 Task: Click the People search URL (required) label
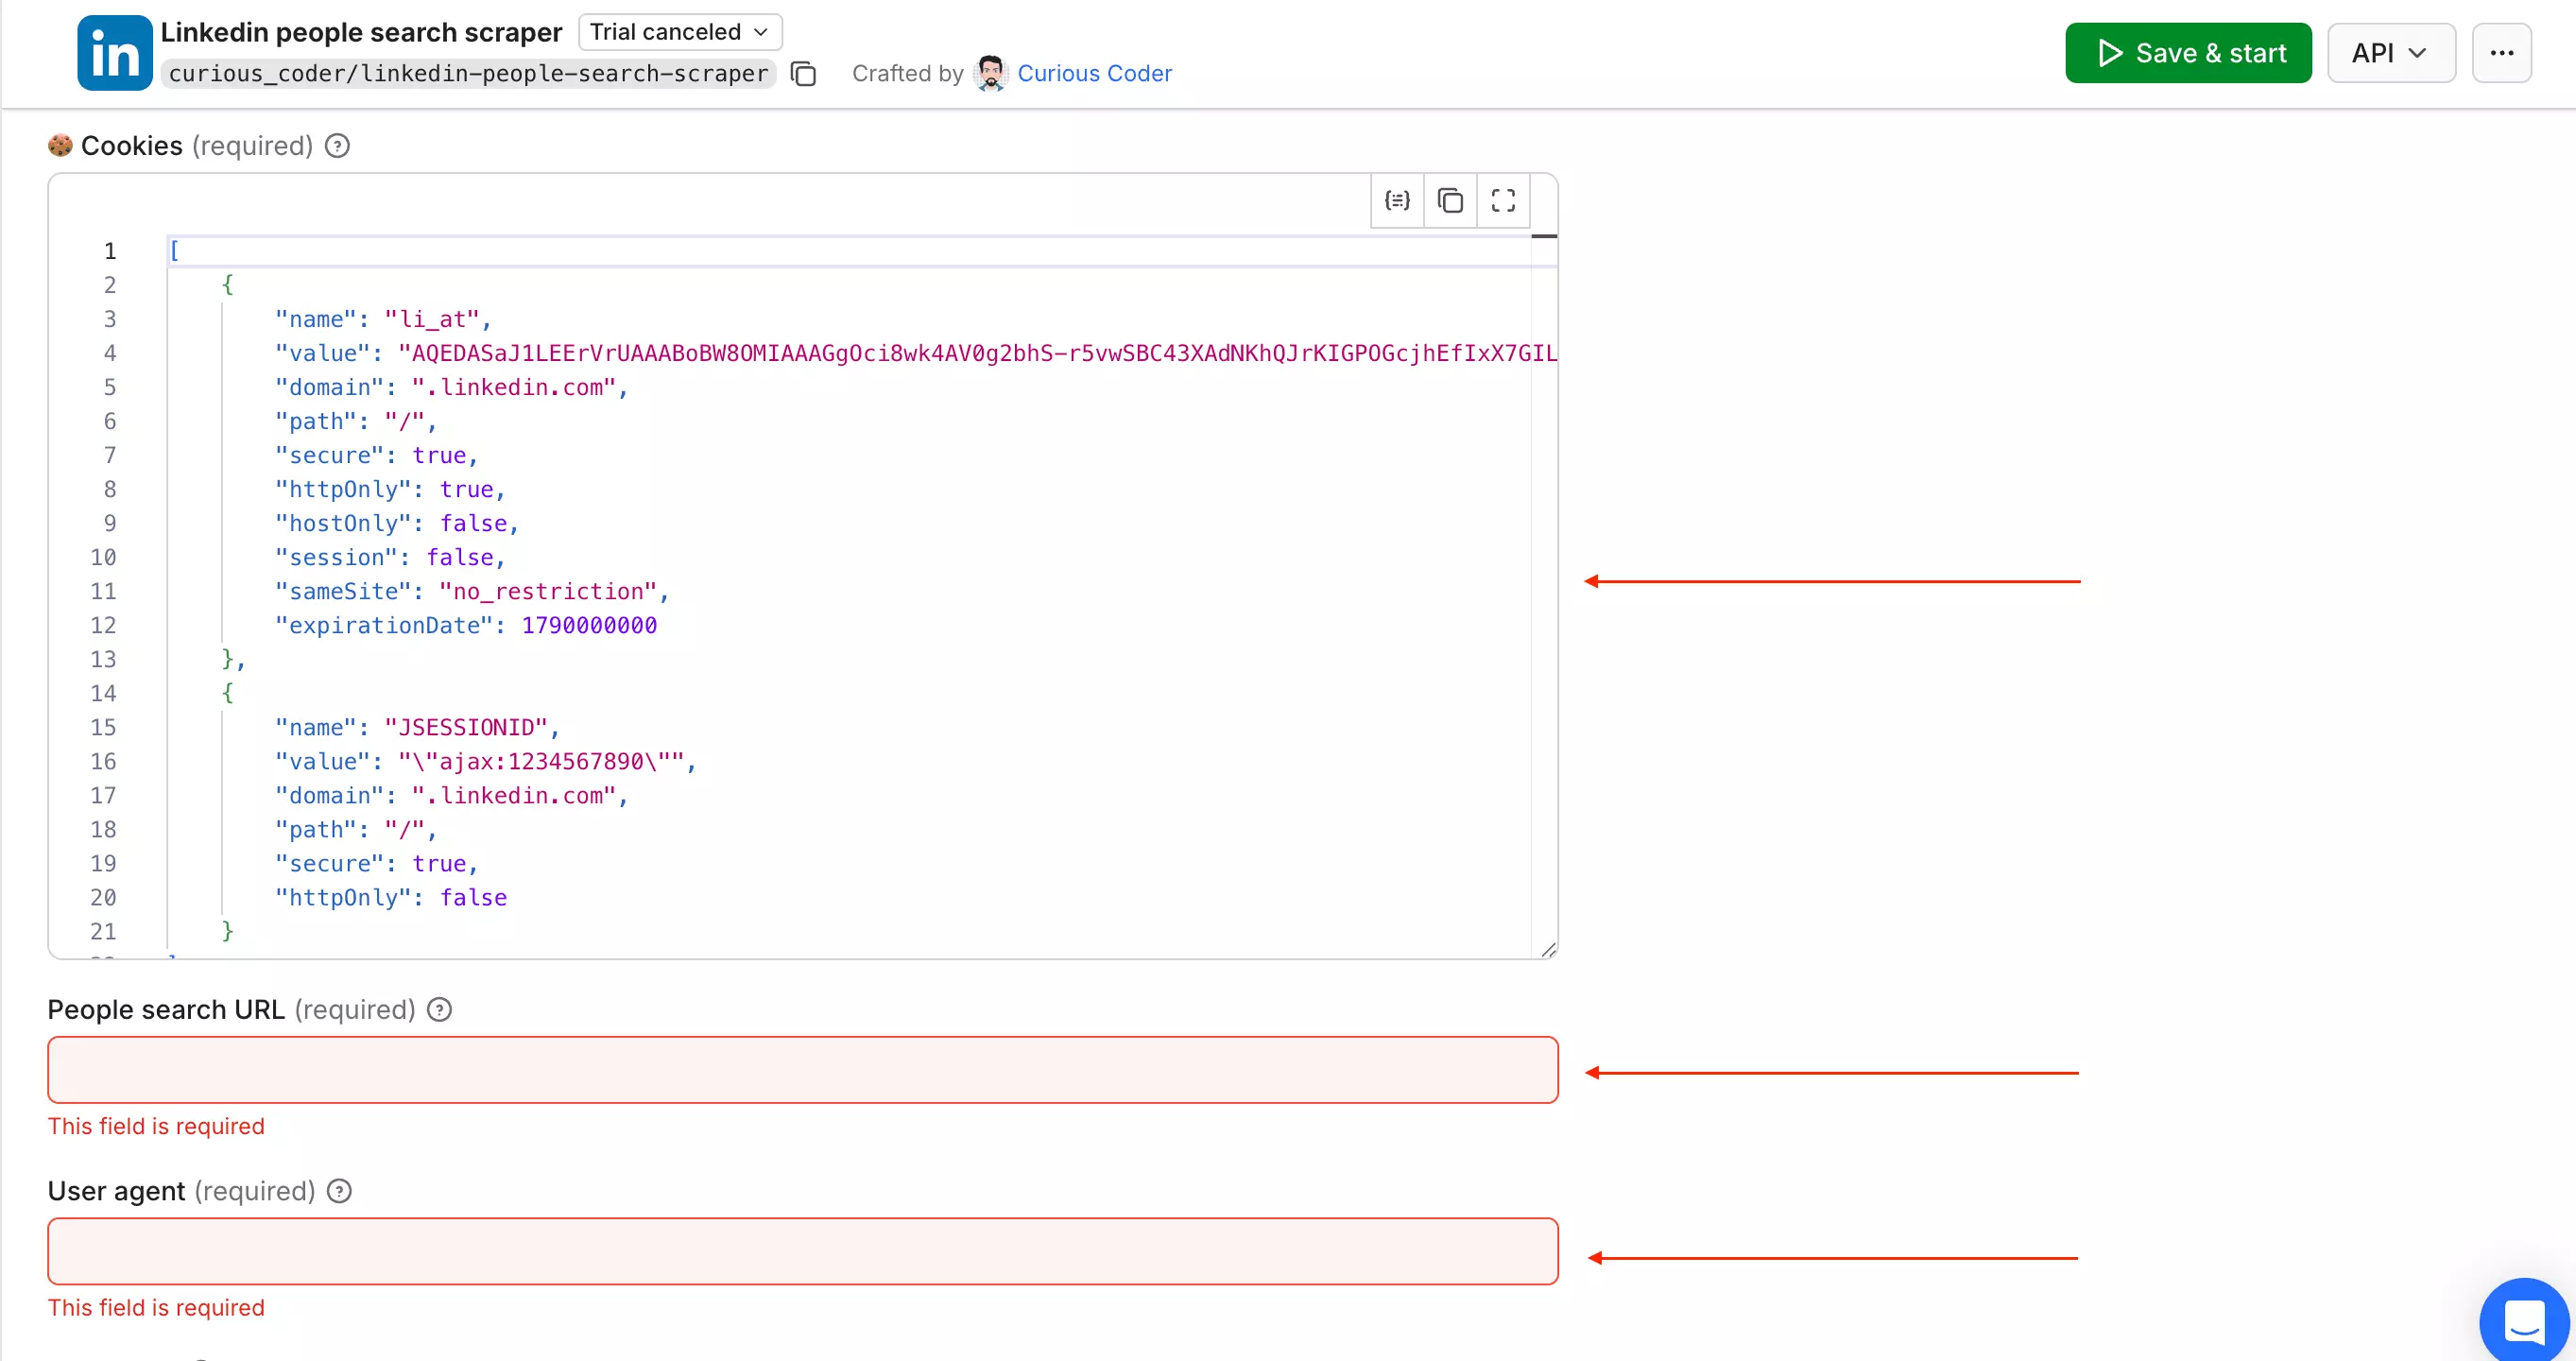click(x=231, y=1010)
